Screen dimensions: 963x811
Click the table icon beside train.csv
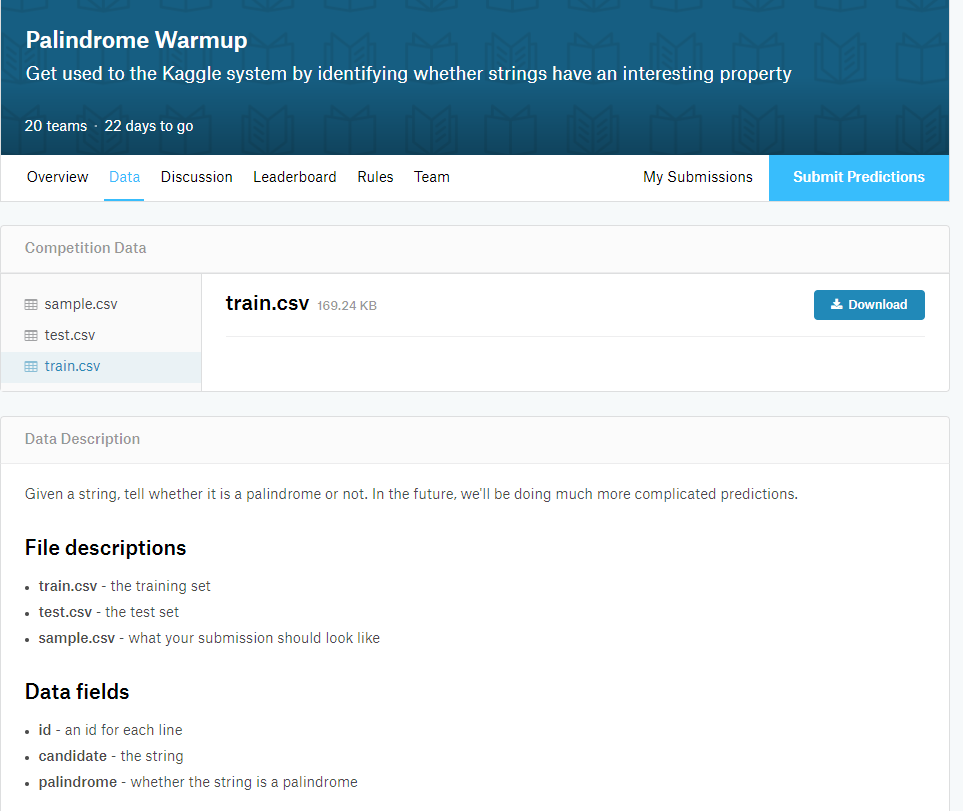pyautogui.click(x=31, y=367)
